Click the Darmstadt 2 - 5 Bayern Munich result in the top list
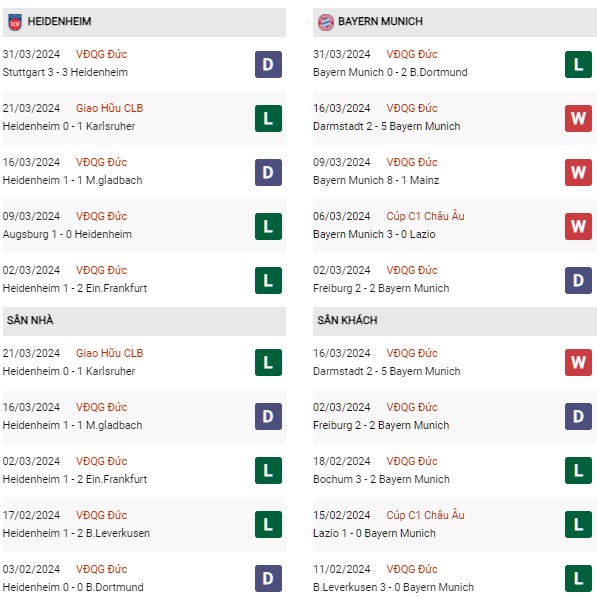This screenshot has width=597, height=598. pyautogui.click(x=386, y=126)
